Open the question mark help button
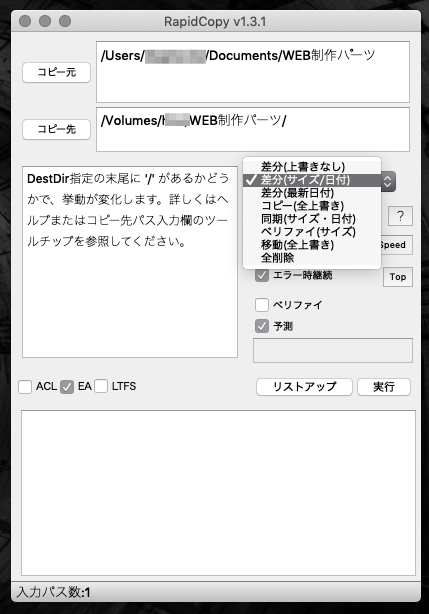The width and height of the screenshot is (429, 614). point(400,216)
